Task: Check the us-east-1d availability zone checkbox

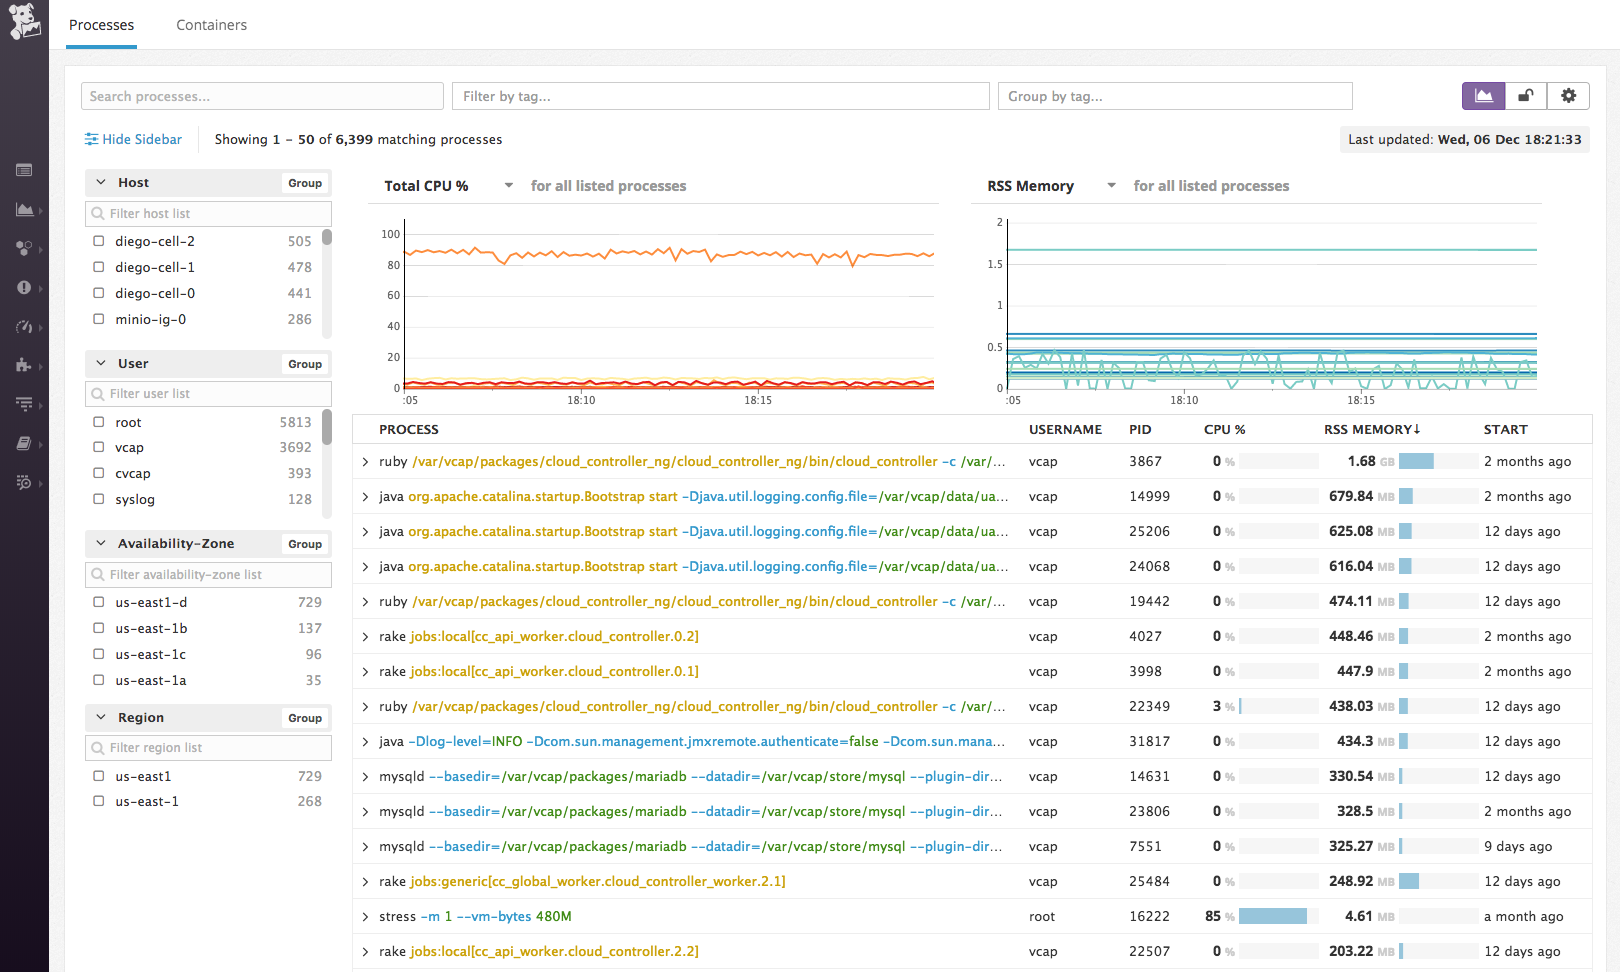Action: [98, 602]
